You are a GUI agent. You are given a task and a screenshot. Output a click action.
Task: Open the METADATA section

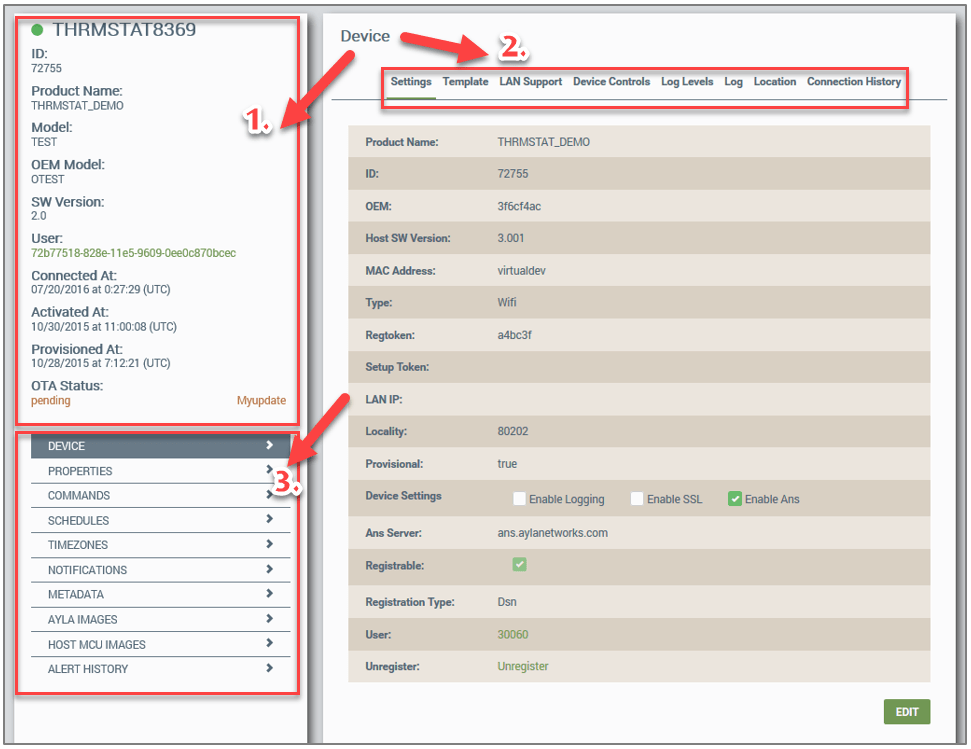[160, 595]
